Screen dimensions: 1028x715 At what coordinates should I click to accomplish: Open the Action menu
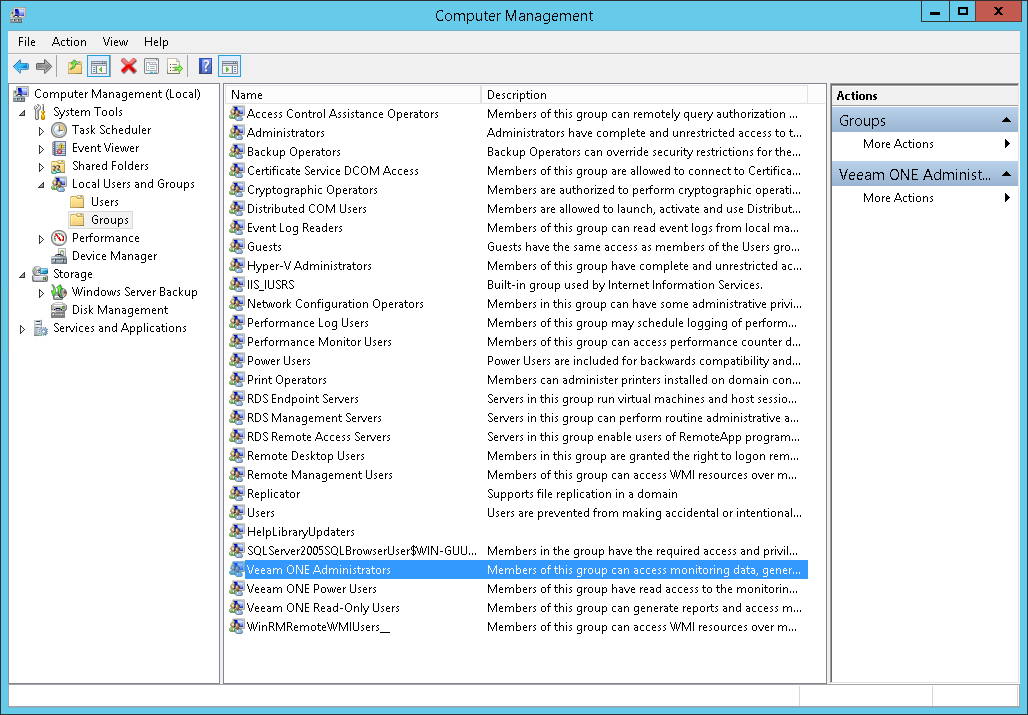[69, 42]
